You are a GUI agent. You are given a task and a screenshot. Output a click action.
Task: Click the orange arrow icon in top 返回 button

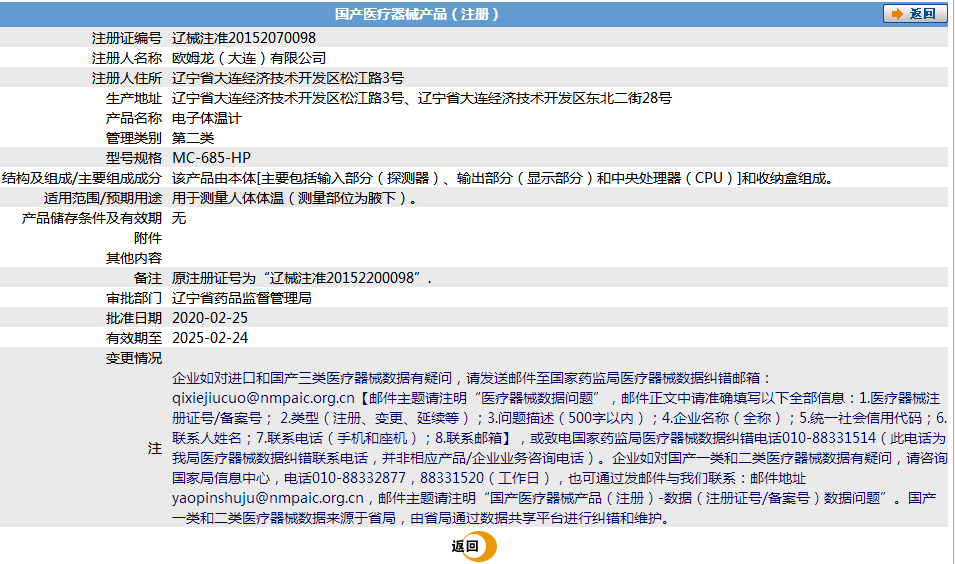pos(897,14)
